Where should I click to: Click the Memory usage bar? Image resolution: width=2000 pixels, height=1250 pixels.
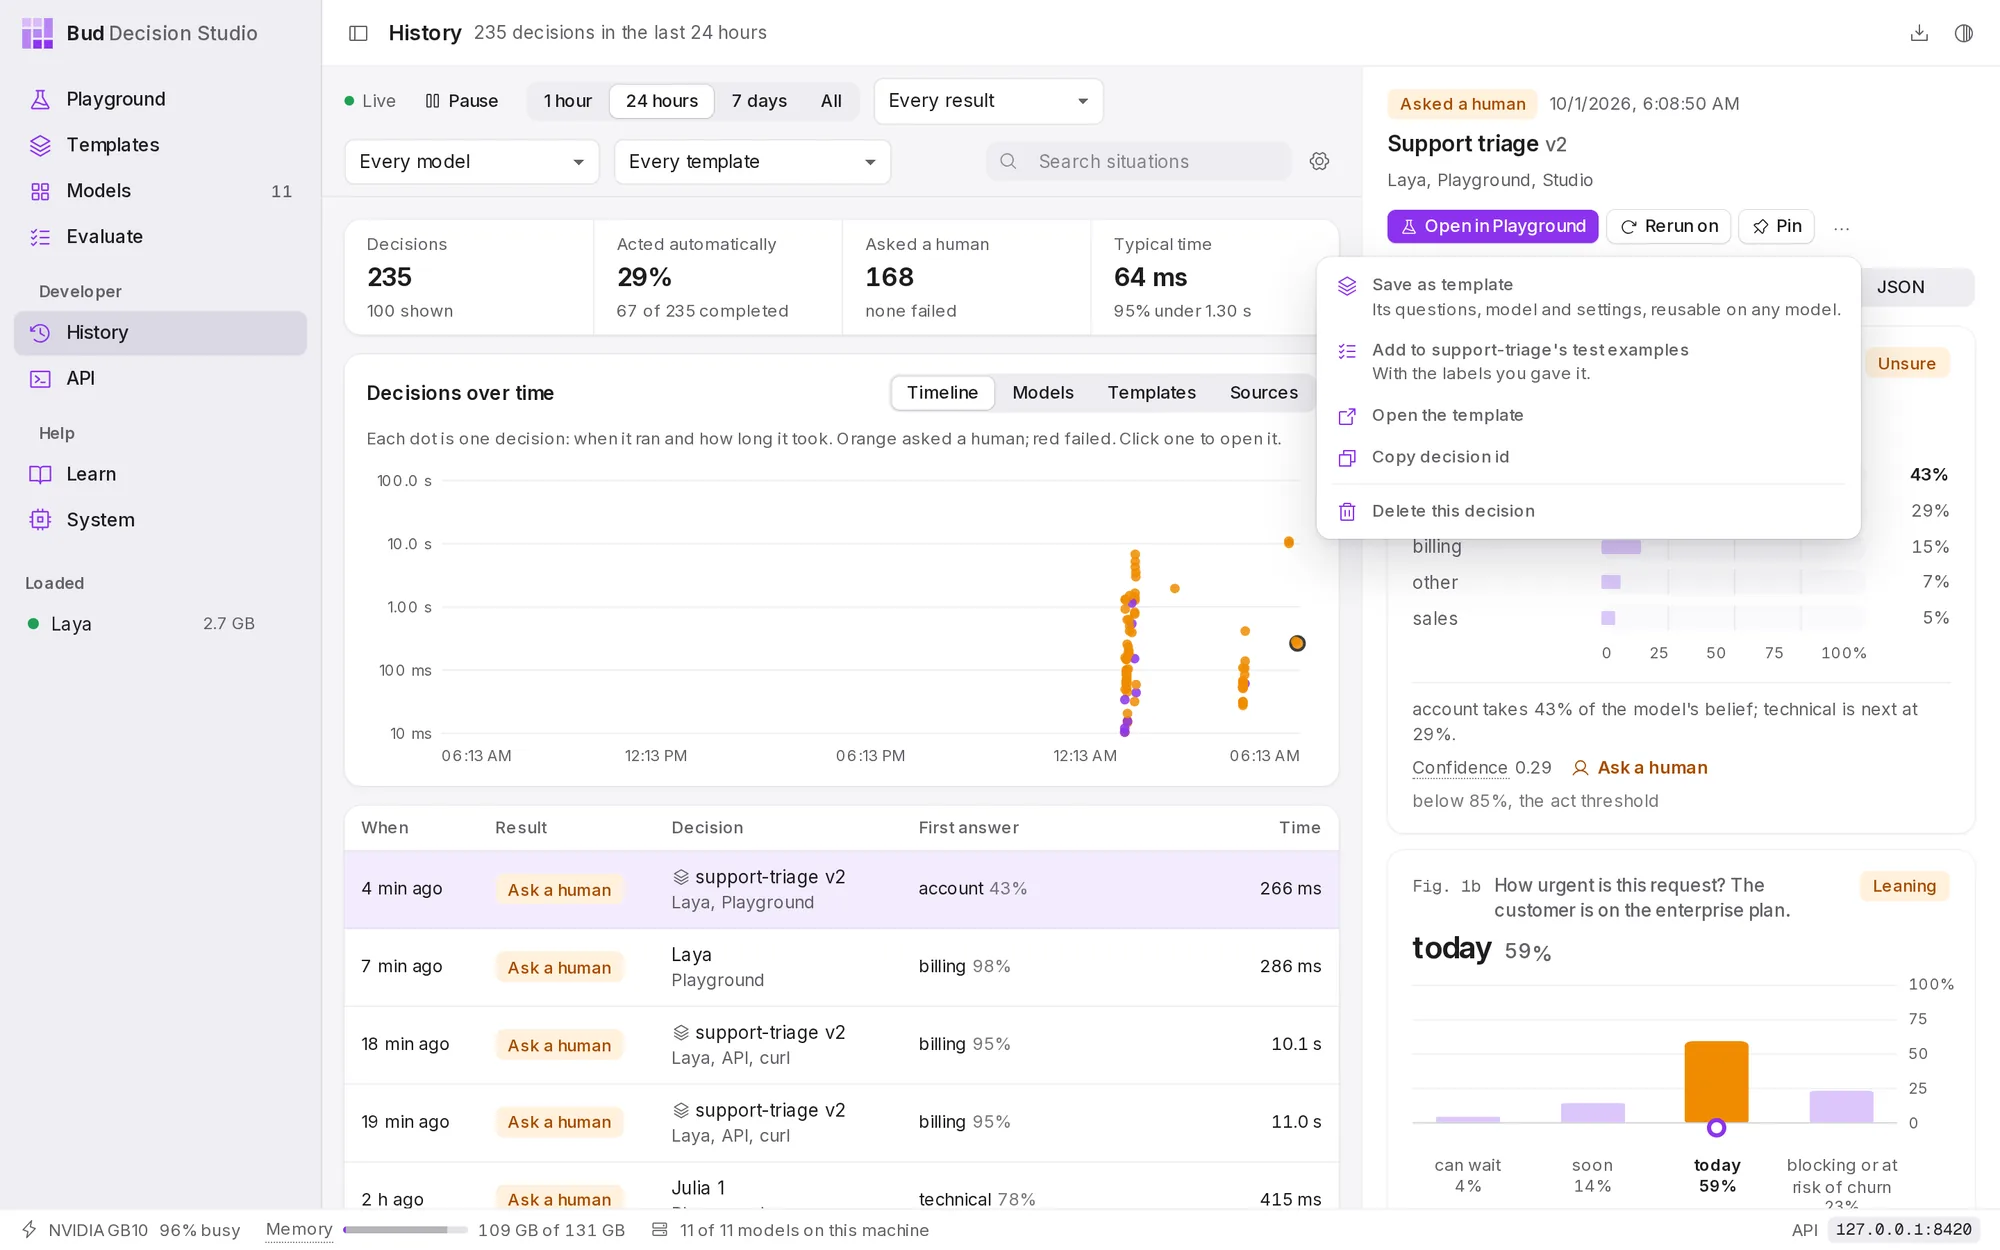(x=405, y=1230)
